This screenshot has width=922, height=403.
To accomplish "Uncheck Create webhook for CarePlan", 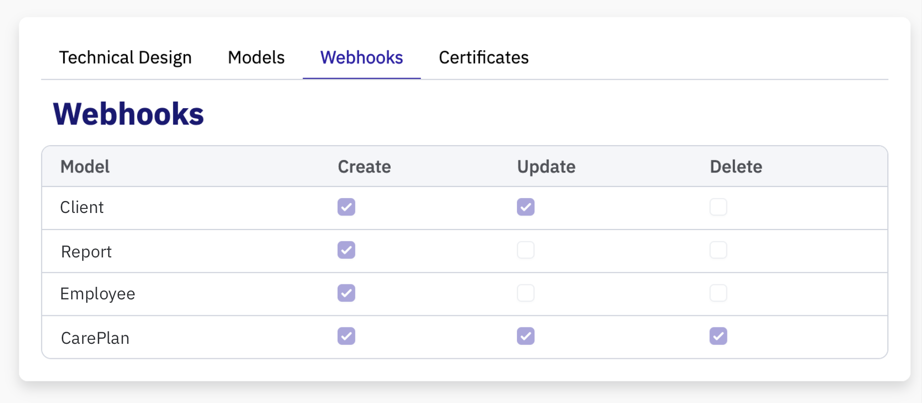I will [346, 336].
